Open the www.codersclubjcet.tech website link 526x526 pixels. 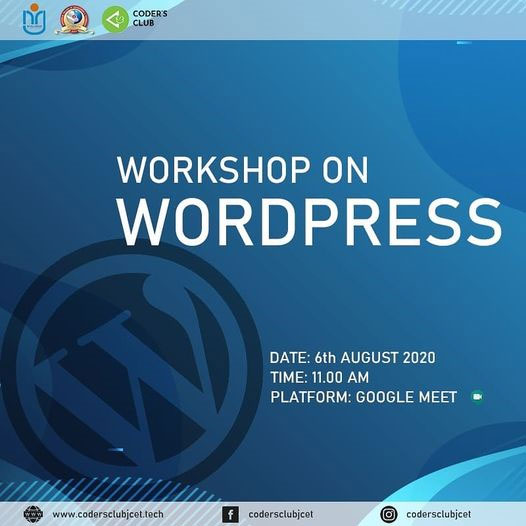pos(108,514)
